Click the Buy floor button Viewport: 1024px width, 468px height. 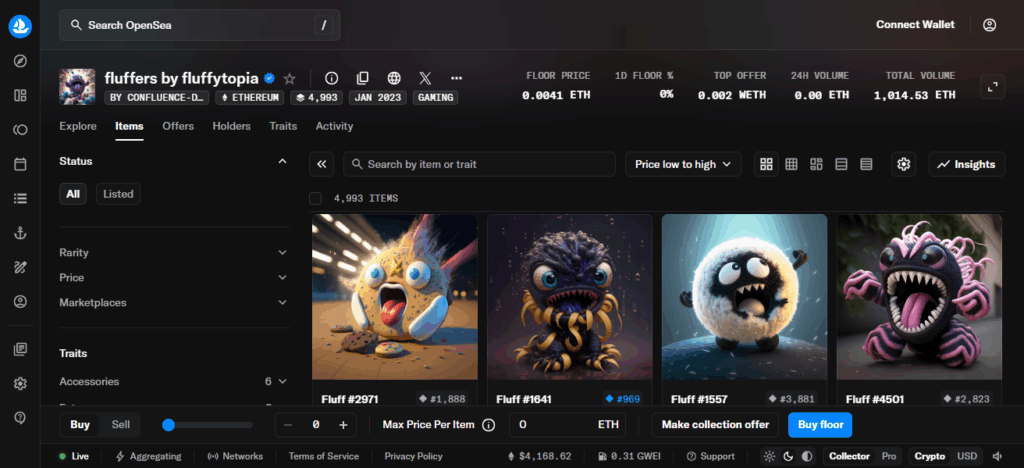tap(820, 425)
